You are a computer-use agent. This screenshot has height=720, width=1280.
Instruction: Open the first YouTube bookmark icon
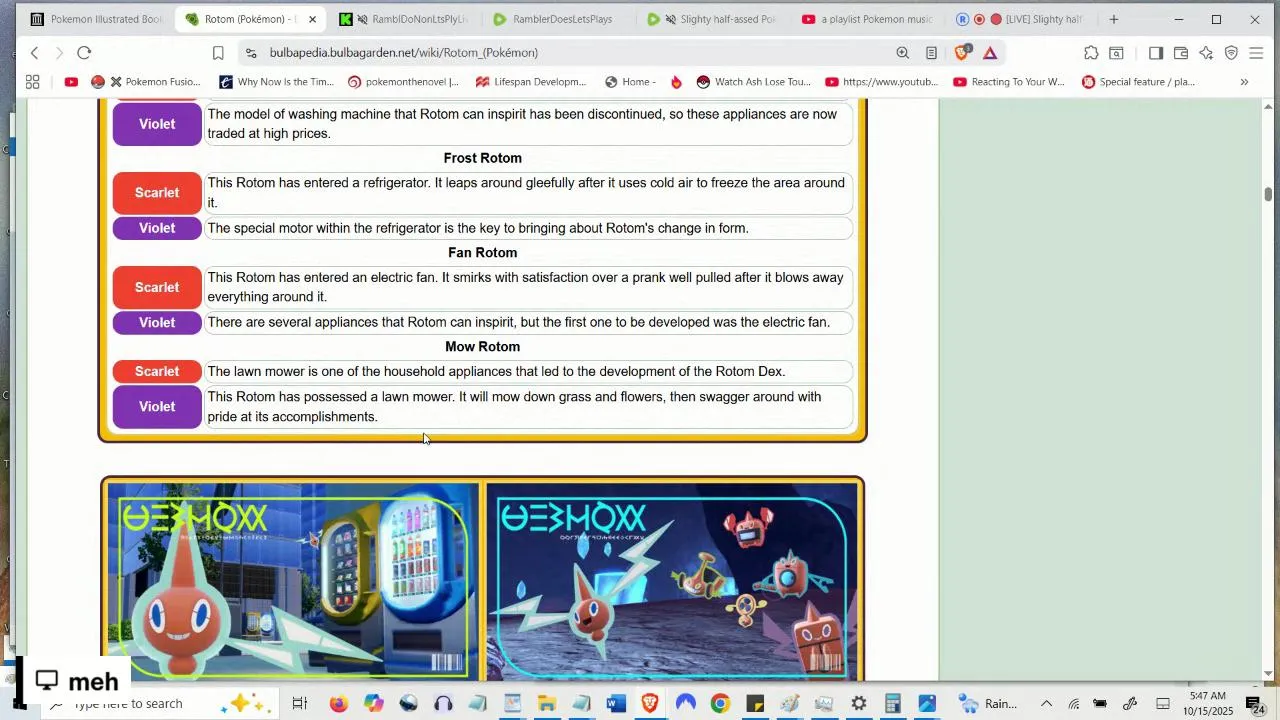(71, 82)
